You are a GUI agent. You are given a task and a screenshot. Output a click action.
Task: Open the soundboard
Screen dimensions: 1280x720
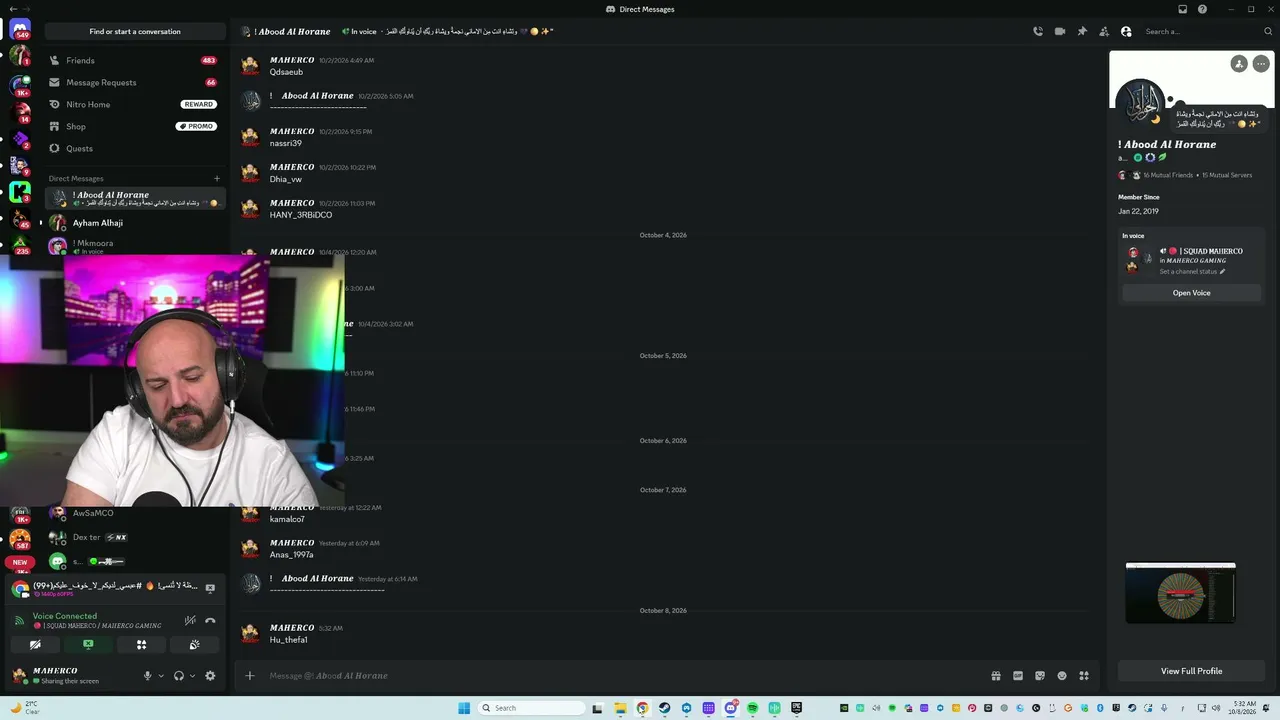[x=194, y=645]
